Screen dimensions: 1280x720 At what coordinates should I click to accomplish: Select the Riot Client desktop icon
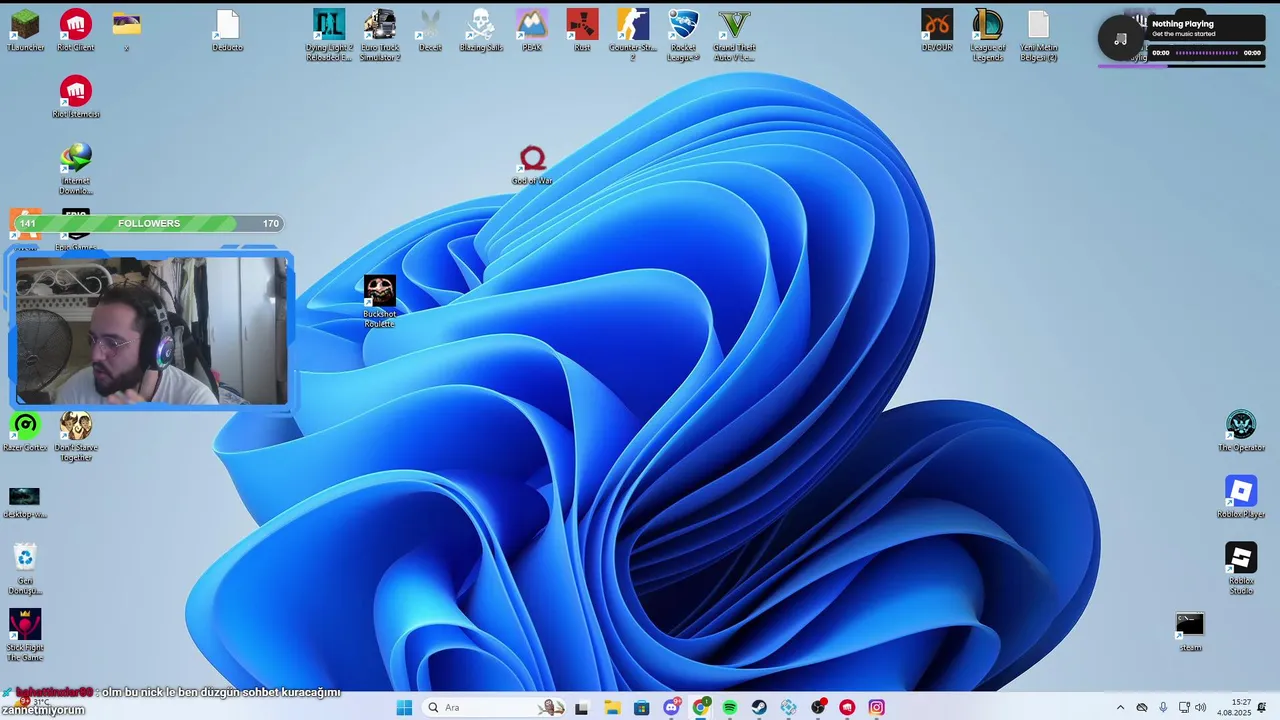click(x=76, y=30)
